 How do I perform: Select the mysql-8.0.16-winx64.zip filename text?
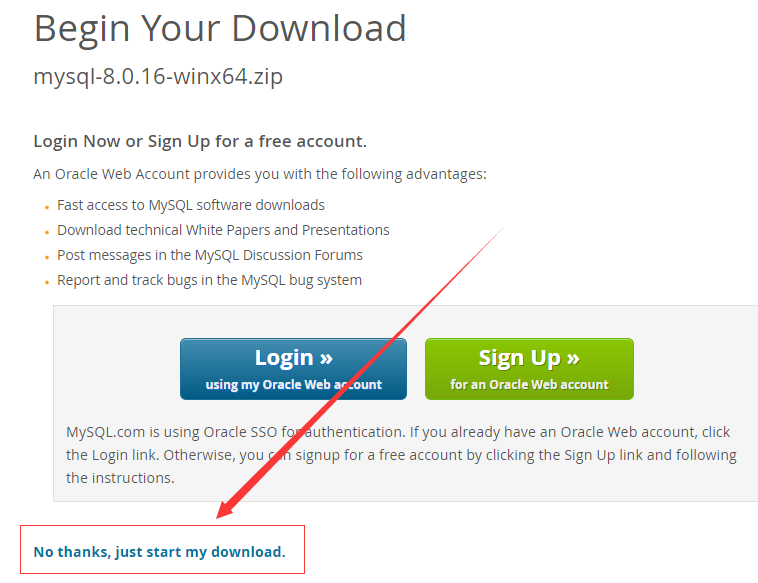158,76
